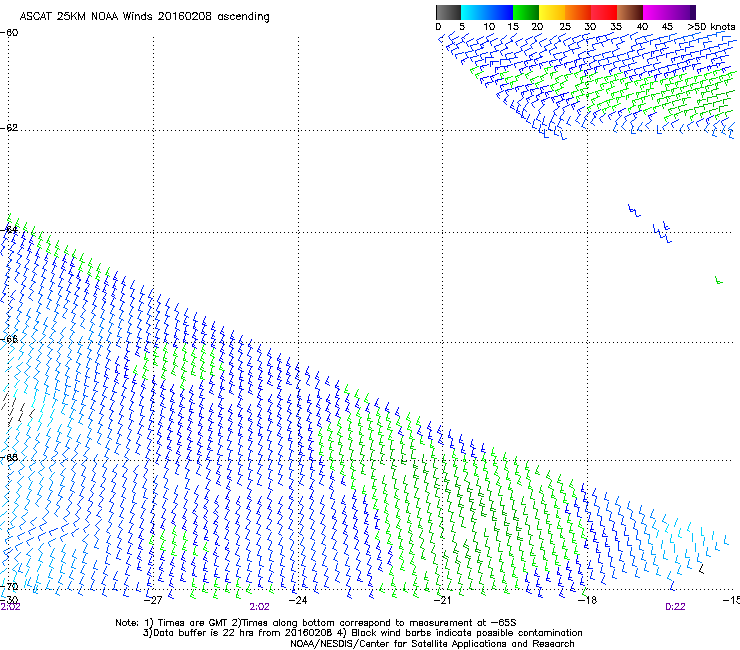
Task: Click the purple 0:22 time stamp
Action: point(675,607)
